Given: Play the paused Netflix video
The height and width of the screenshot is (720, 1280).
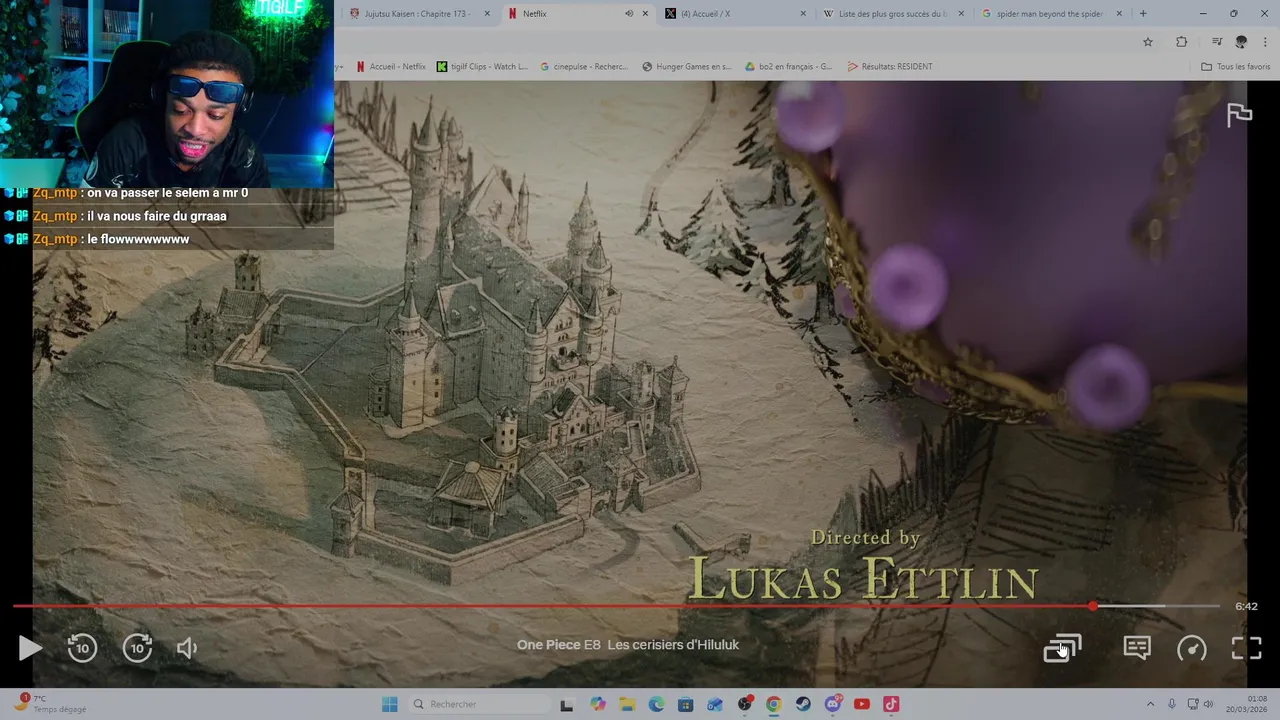Looking at the screenshot, I should 29,648.
